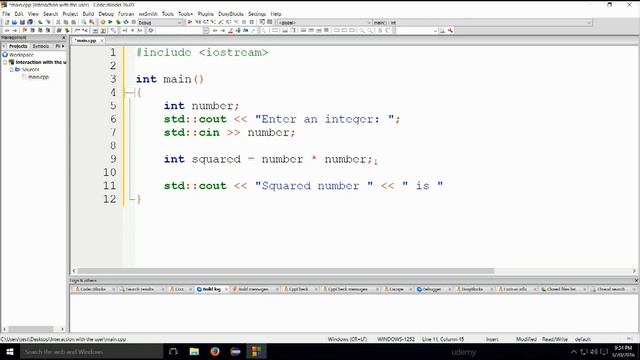Image resolution: width=640 pixels, height=360 pixels.
Task: Click the jump forward arrow icon
Action: (x=15, y=31)
